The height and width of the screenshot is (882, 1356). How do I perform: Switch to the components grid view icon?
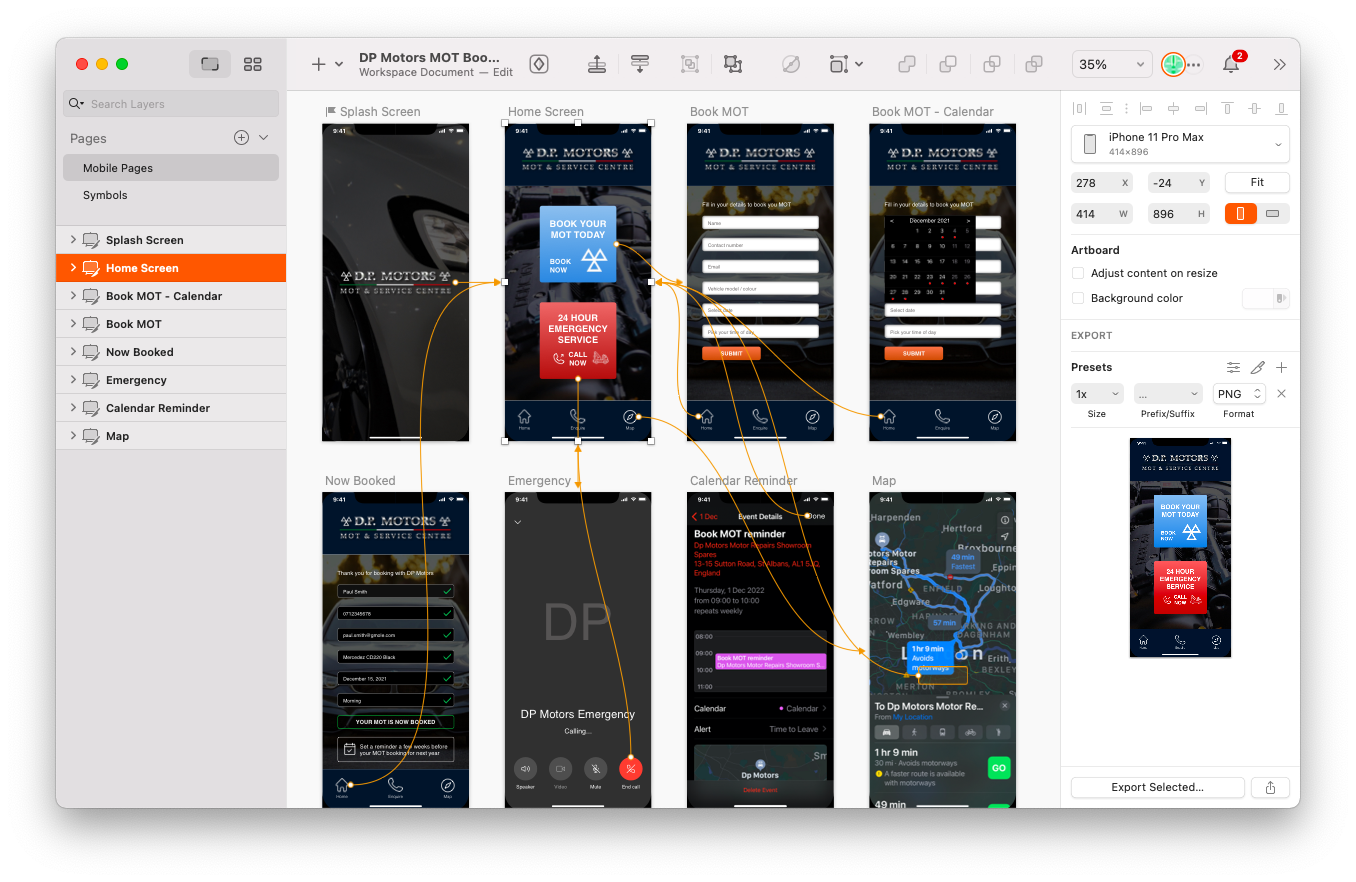coord(253,64)
